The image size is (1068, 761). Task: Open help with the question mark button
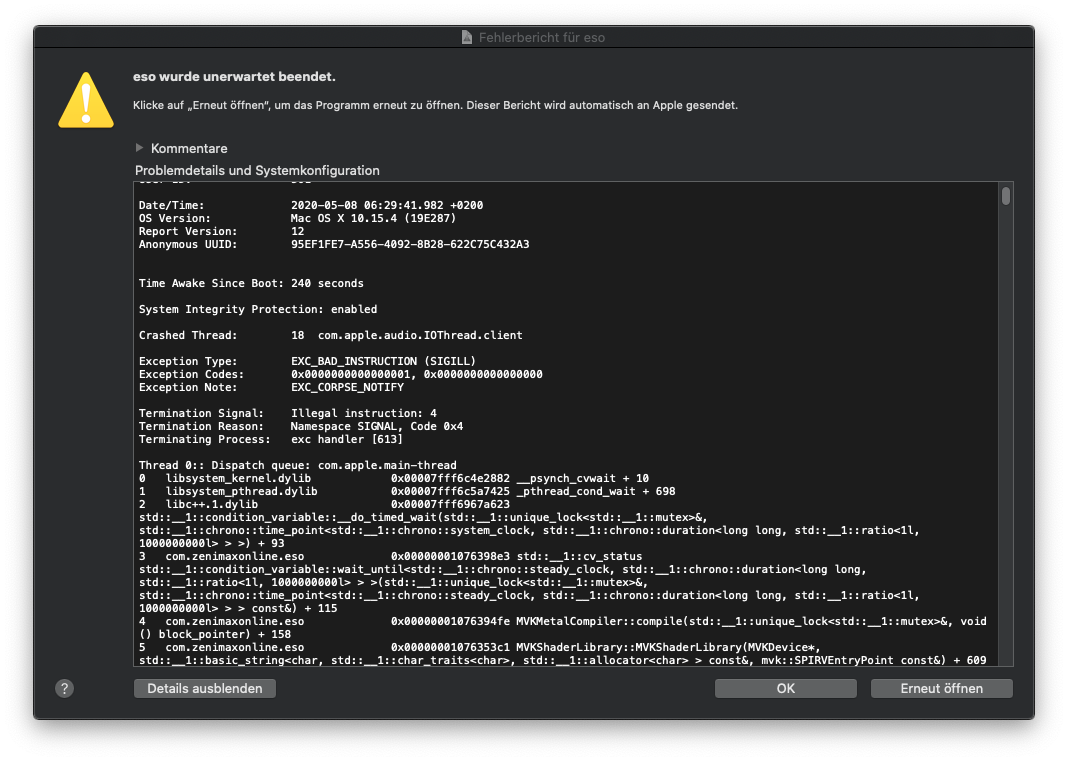click(x=65, y=688)
